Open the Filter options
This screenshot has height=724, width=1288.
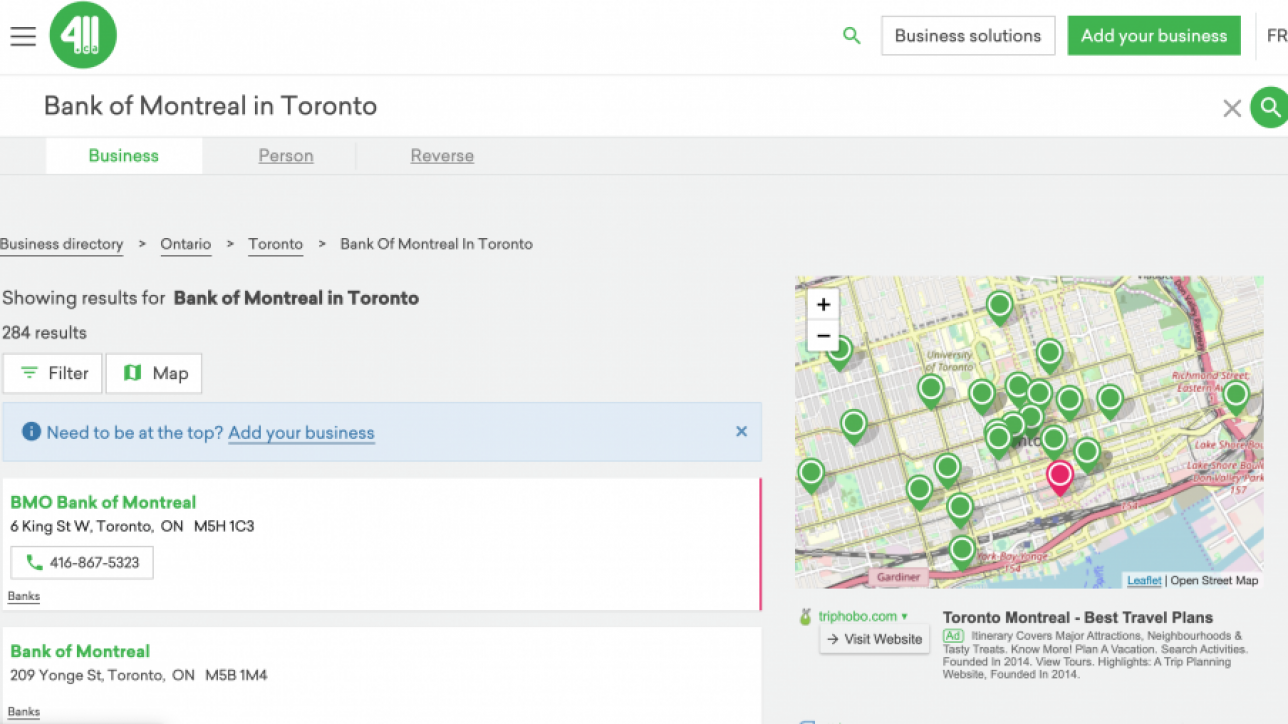[53, 373]
